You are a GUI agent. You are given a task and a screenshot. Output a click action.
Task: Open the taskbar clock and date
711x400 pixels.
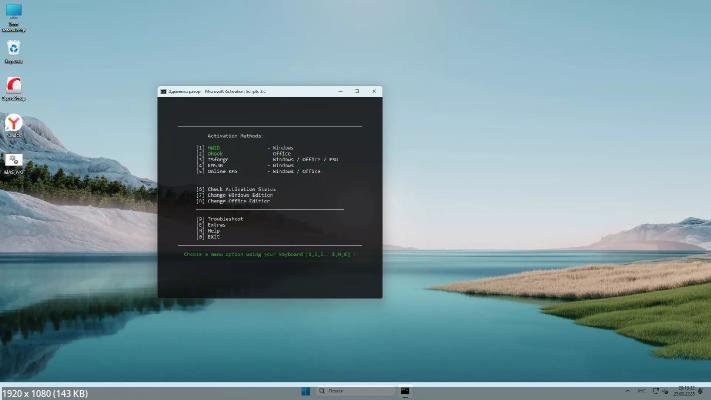[684, 391]
